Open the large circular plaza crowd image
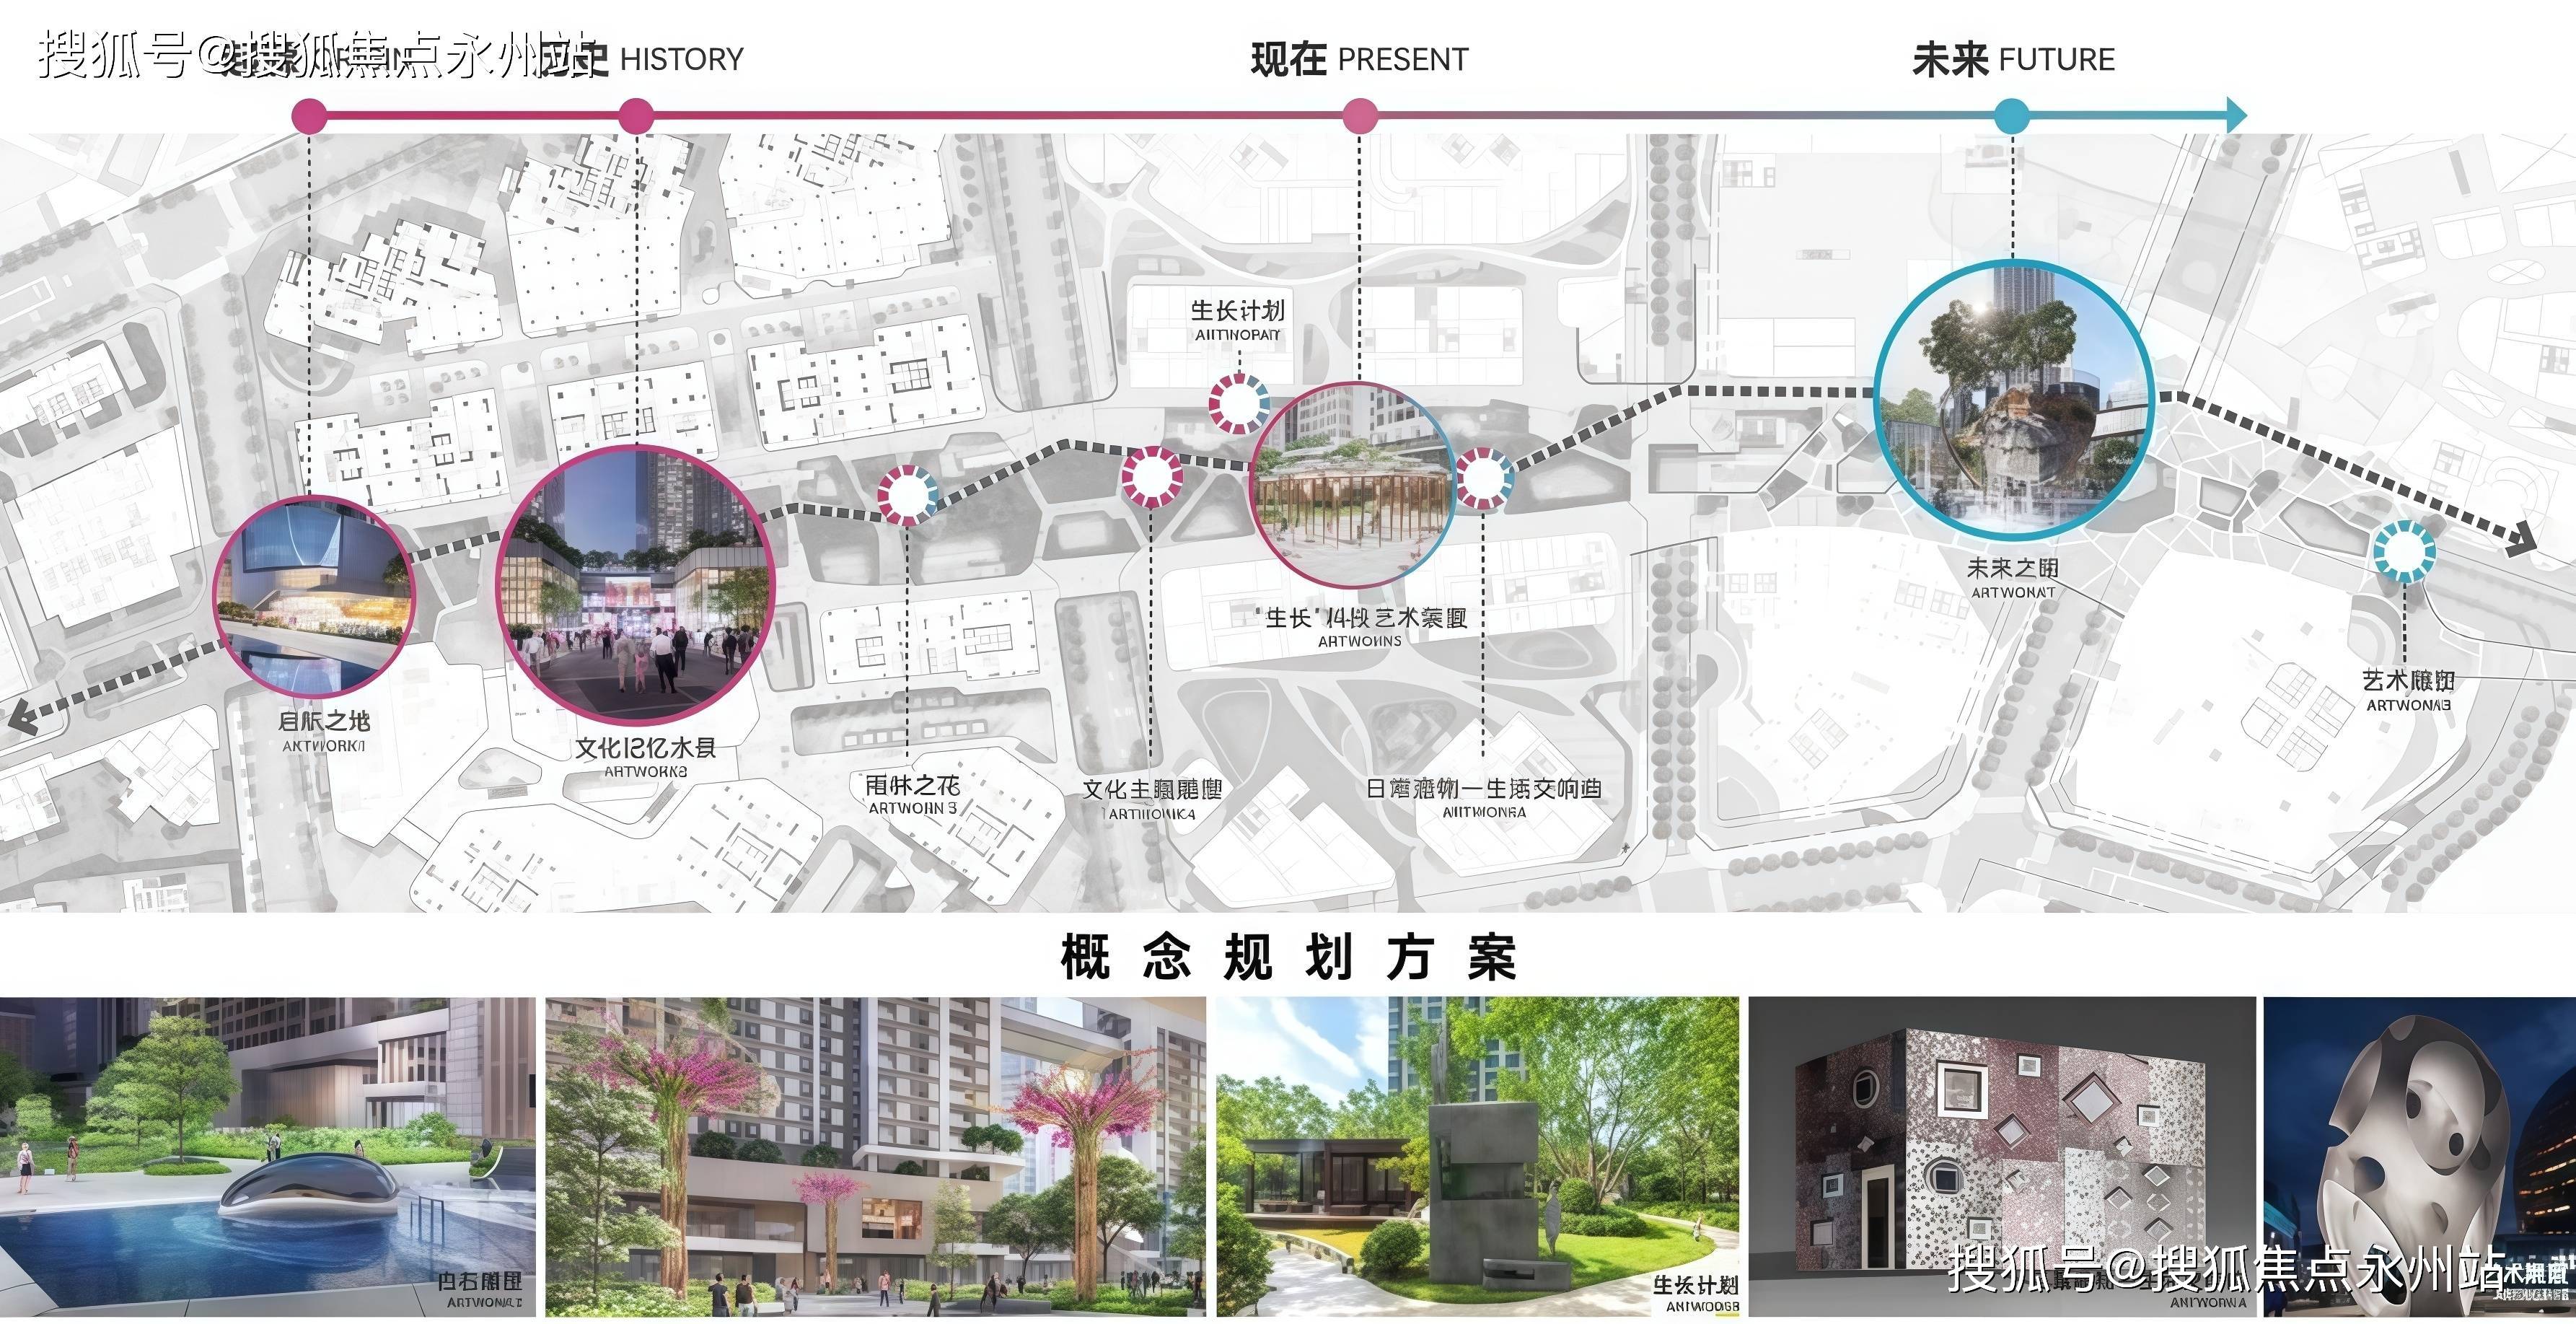 point(635,584)
